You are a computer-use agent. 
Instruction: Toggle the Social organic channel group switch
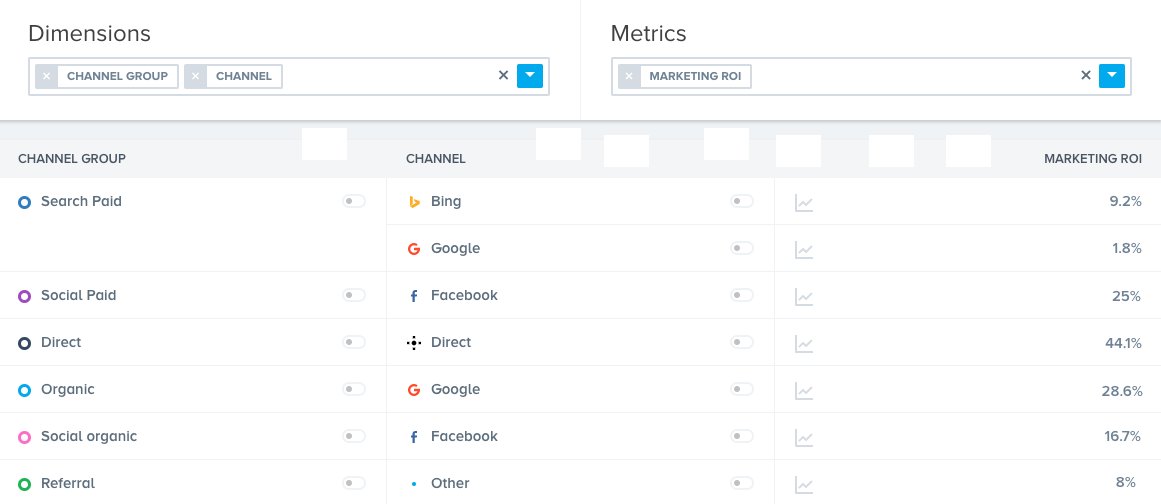point(354,436)
